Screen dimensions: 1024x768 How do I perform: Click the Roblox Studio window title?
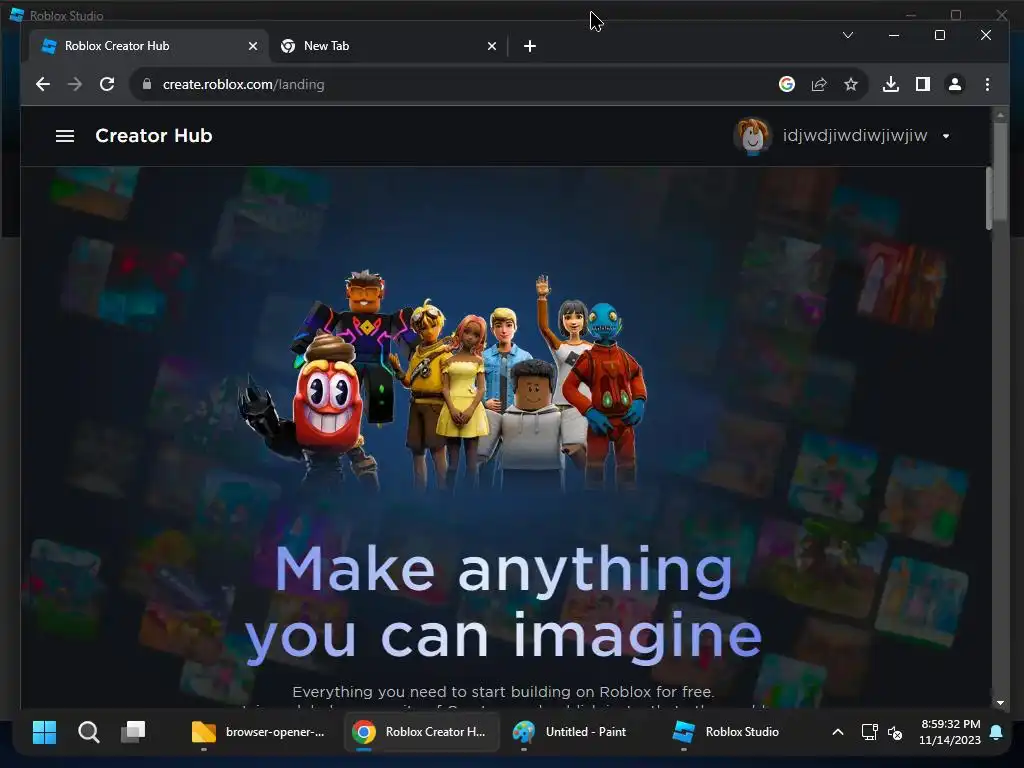(x=67, y=16)
